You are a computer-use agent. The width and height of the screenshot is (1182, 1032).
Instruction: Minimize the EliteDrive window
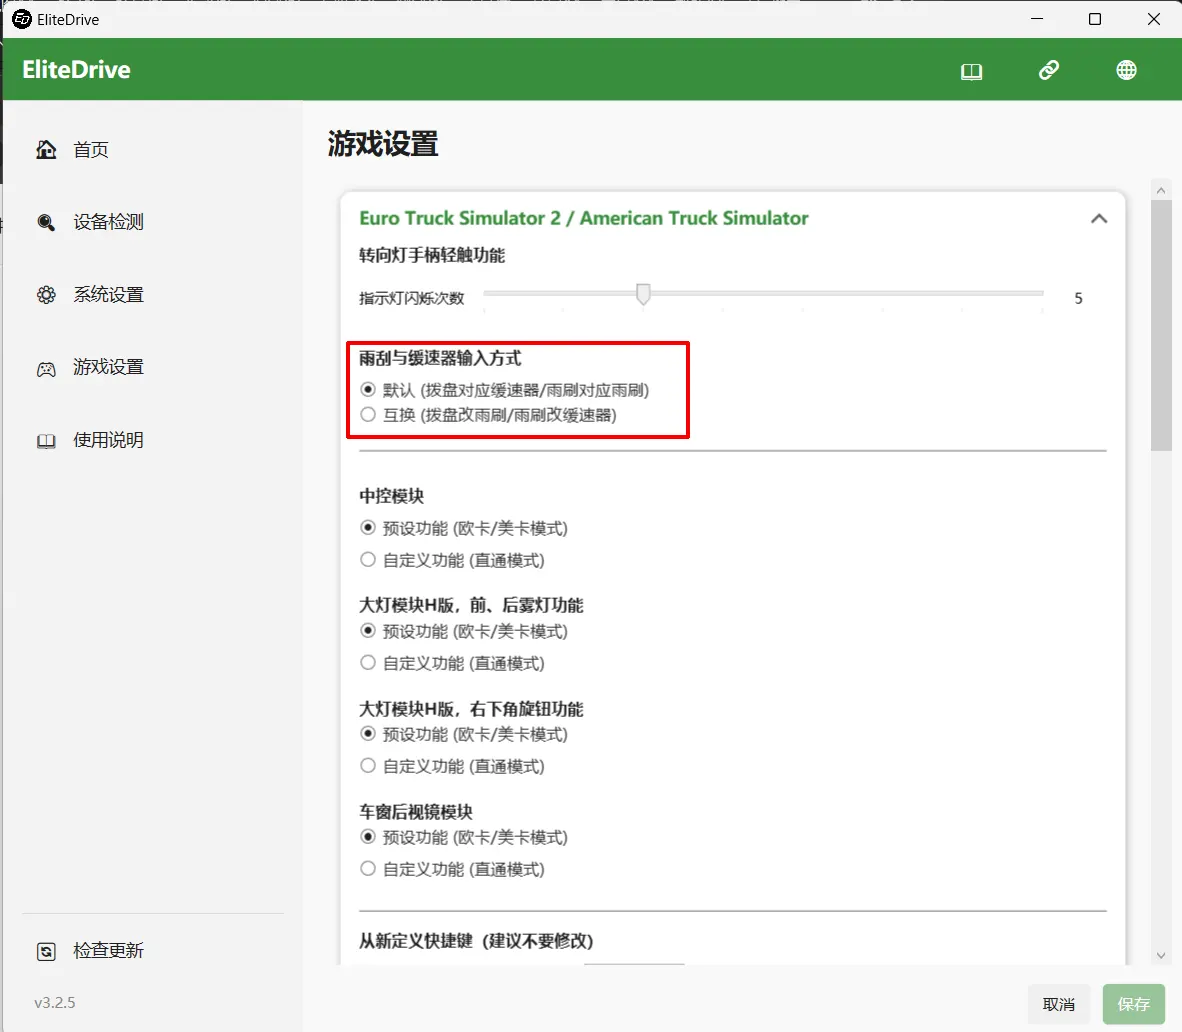[x=1037, y=19]
